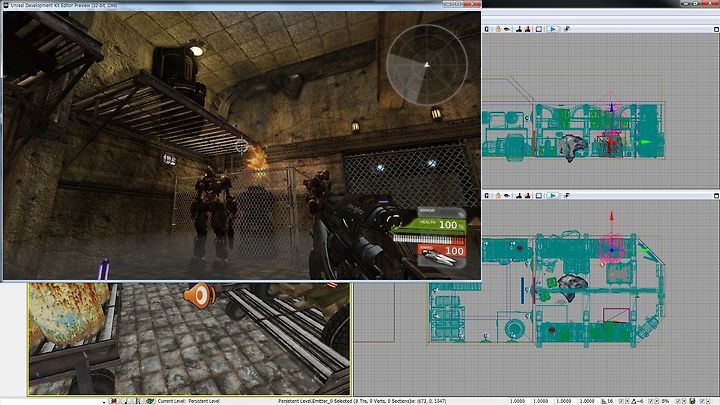
Task: Select blue vertical bar in top viewport
Action: point(523,290)
